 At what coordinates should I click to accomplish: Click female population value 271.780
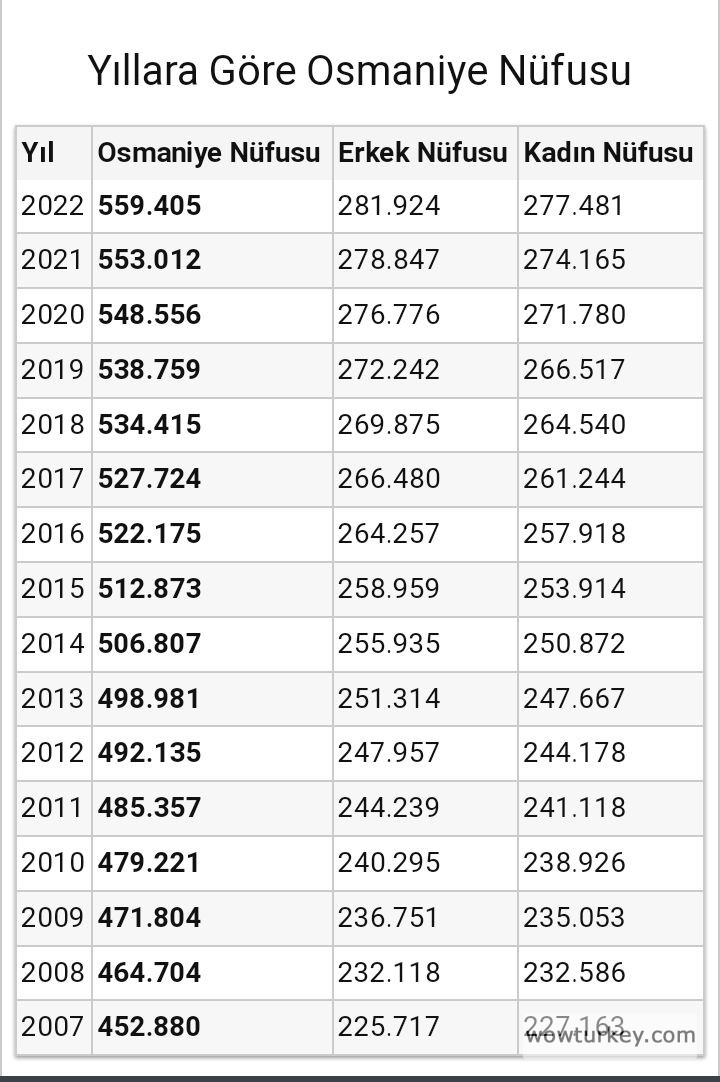pyautogui.click(x=574, y=315)
